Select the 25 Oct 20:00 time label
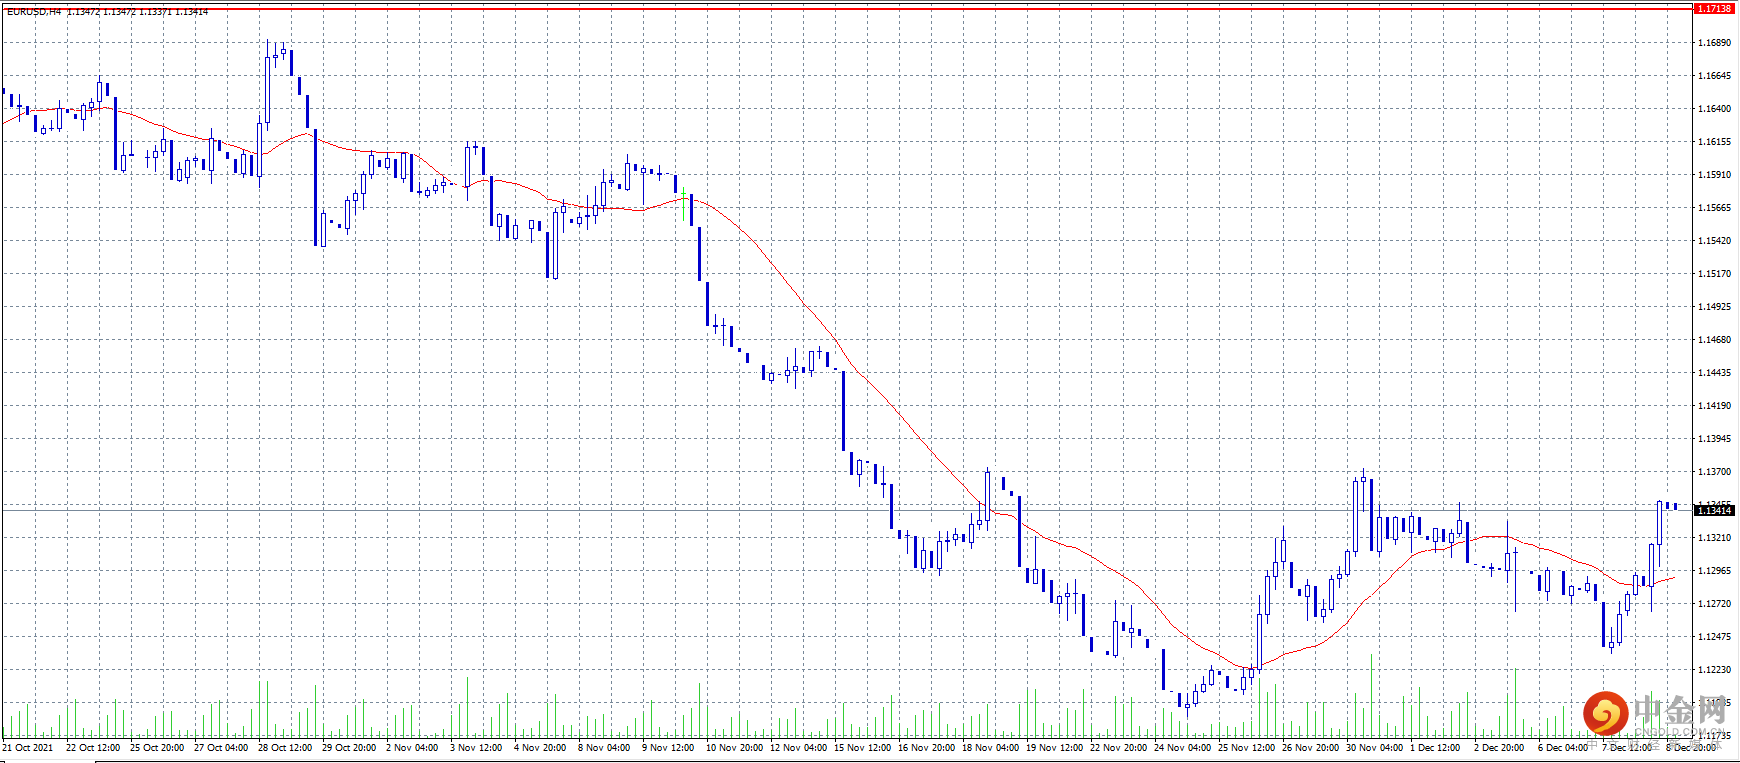The image size is (1740, 763). (x=157, y=748)
